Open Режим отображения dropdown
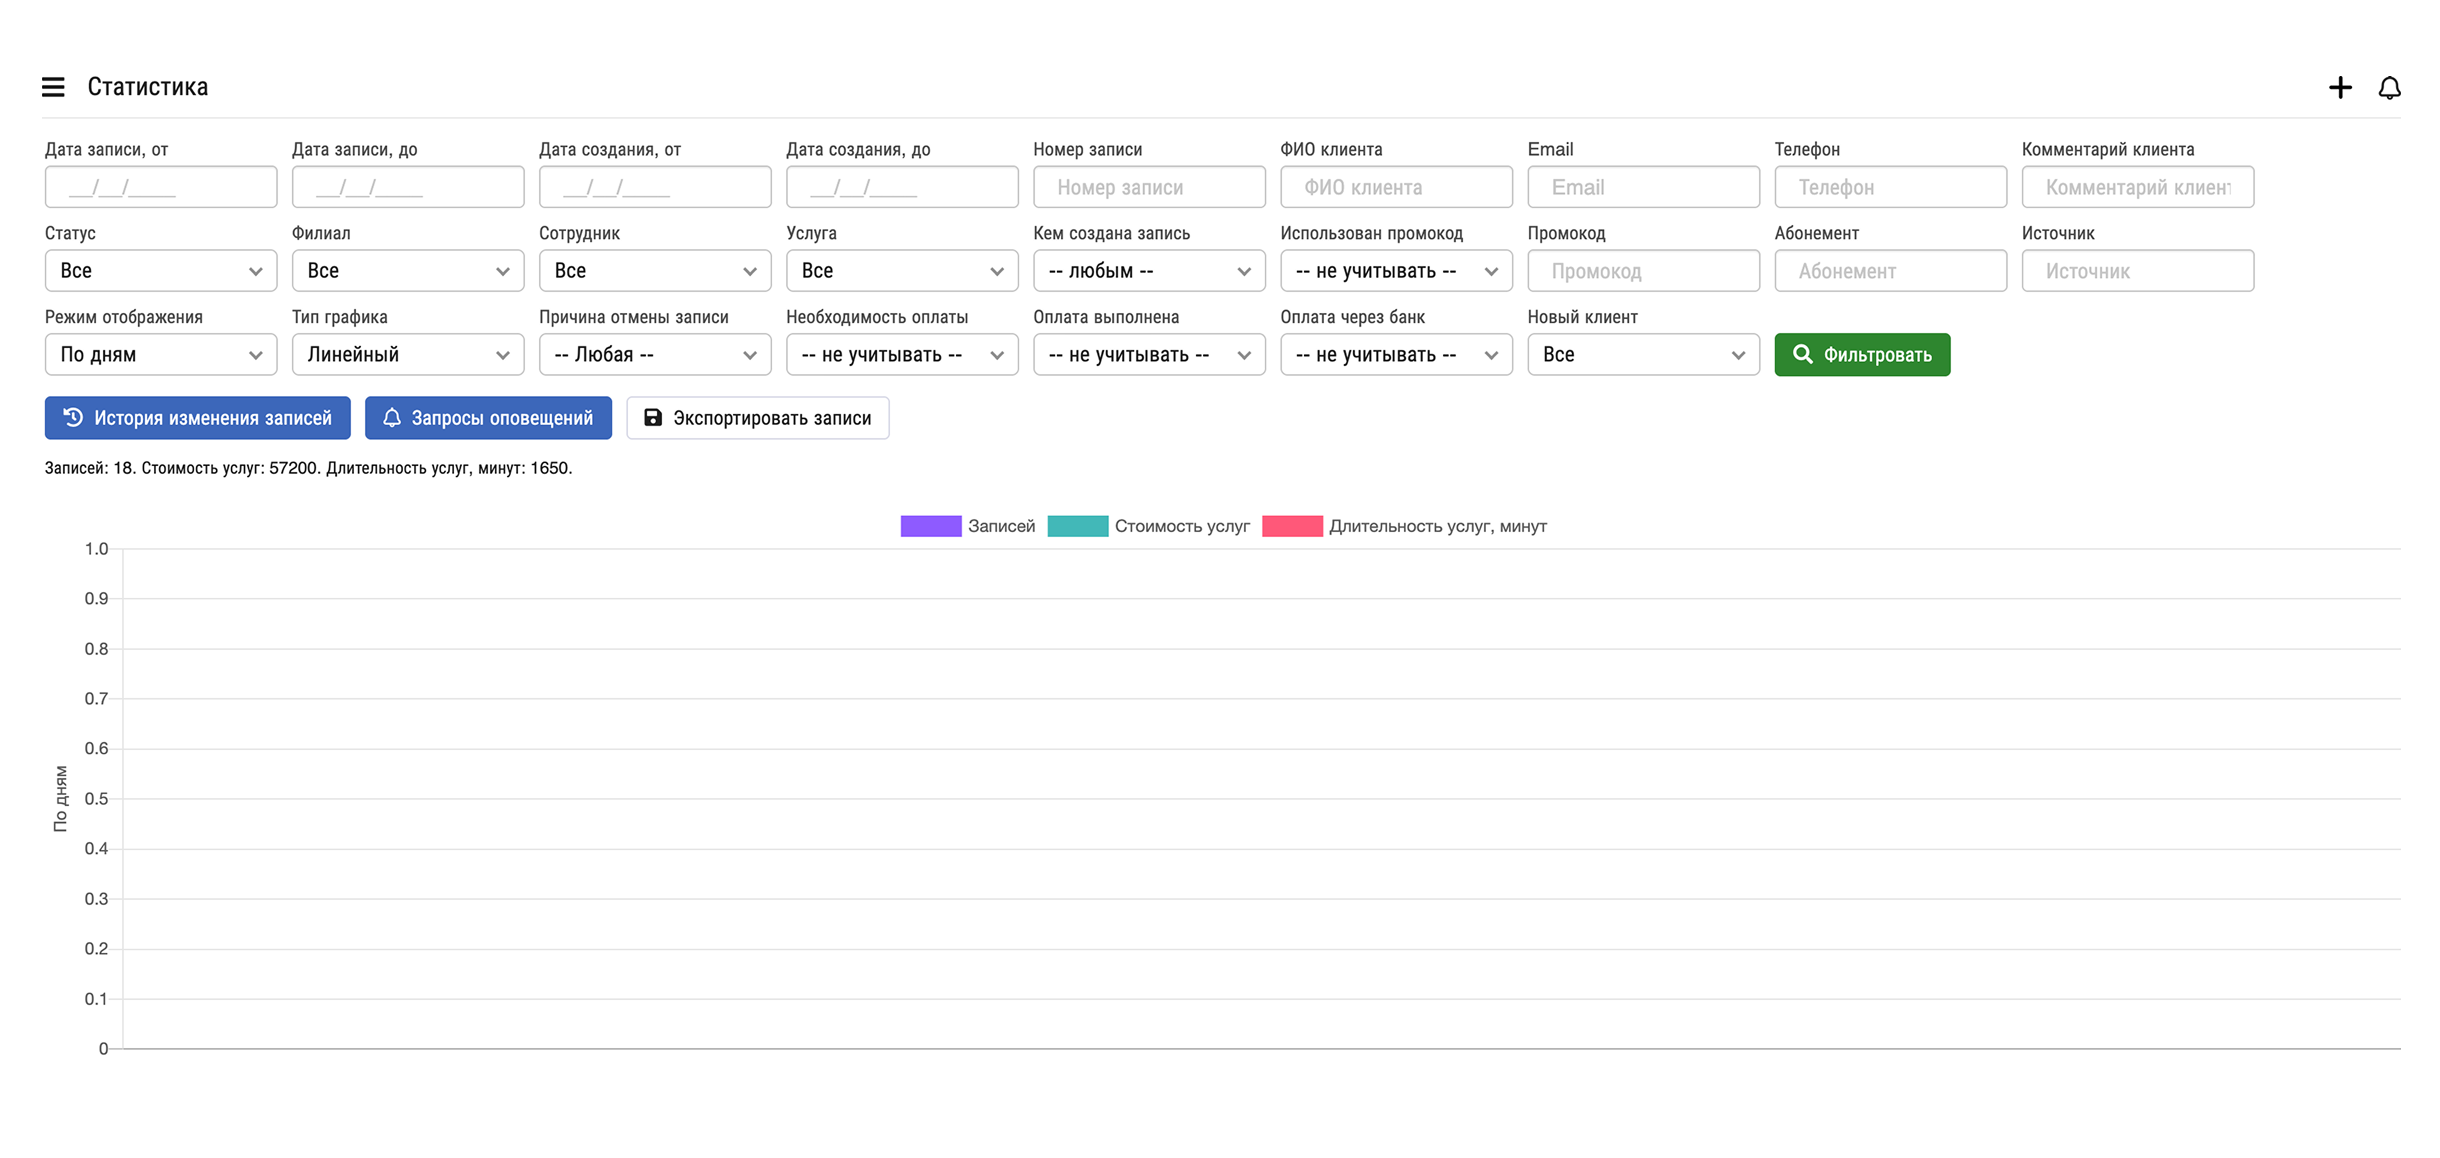Viewport: 2440px width, 1158px height. pos(160,355)
